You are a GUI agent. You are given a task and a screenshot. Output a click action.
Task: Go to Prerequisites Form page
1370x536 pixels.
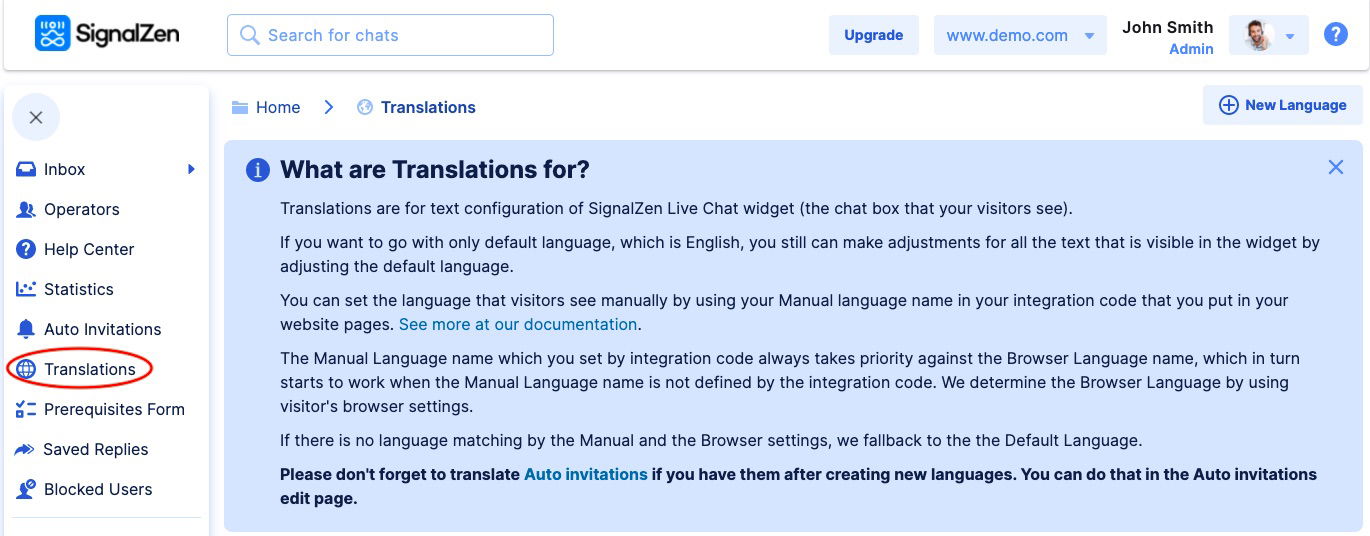tap(114, 409)
